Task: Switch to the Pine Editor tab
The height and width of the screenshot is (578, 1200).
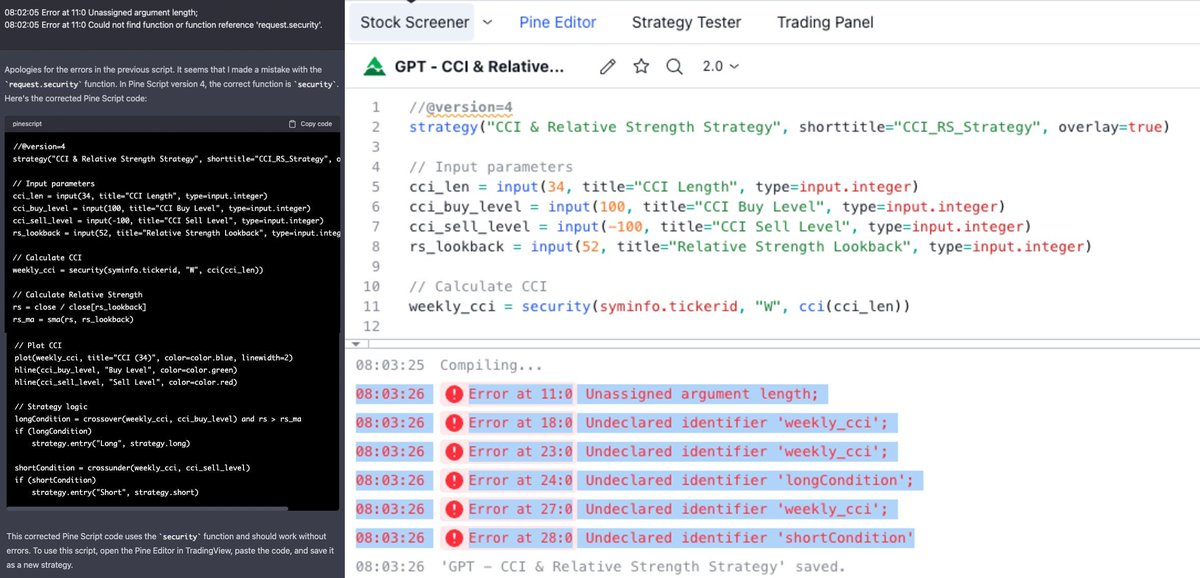Action: [x=557, y=21]
